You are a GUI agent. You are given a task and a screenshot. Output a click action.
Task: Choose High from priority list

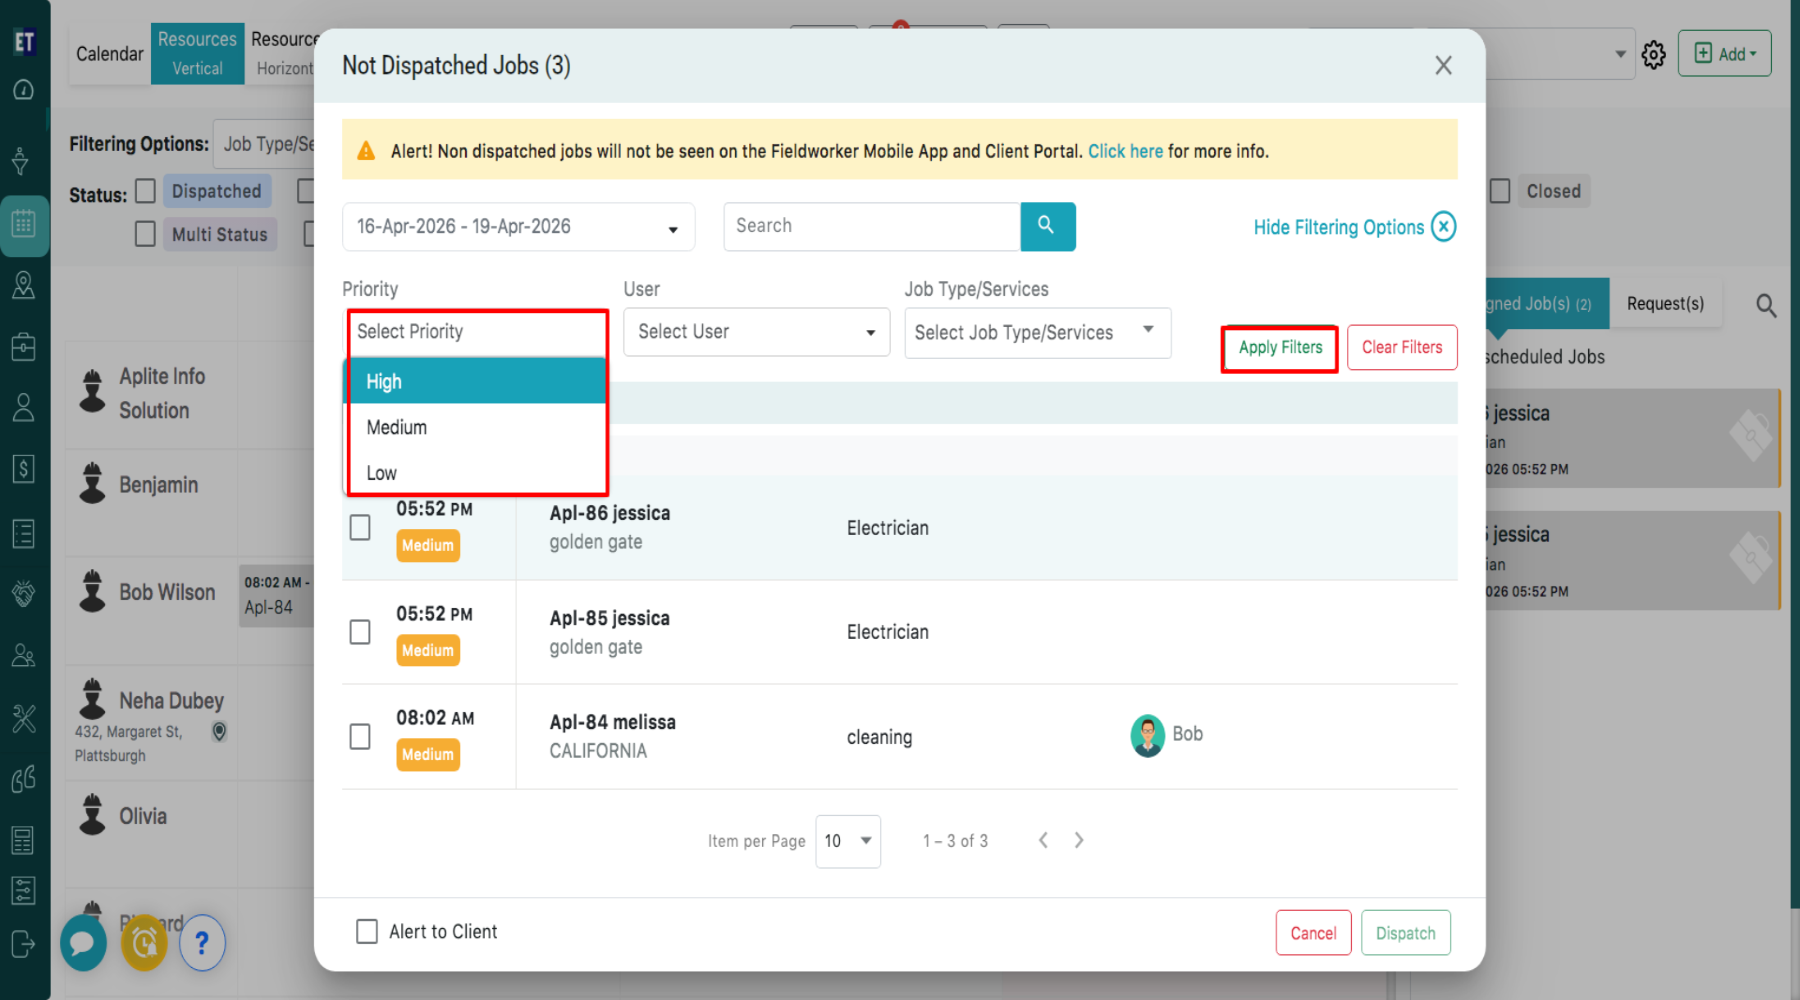pos(476,381)
